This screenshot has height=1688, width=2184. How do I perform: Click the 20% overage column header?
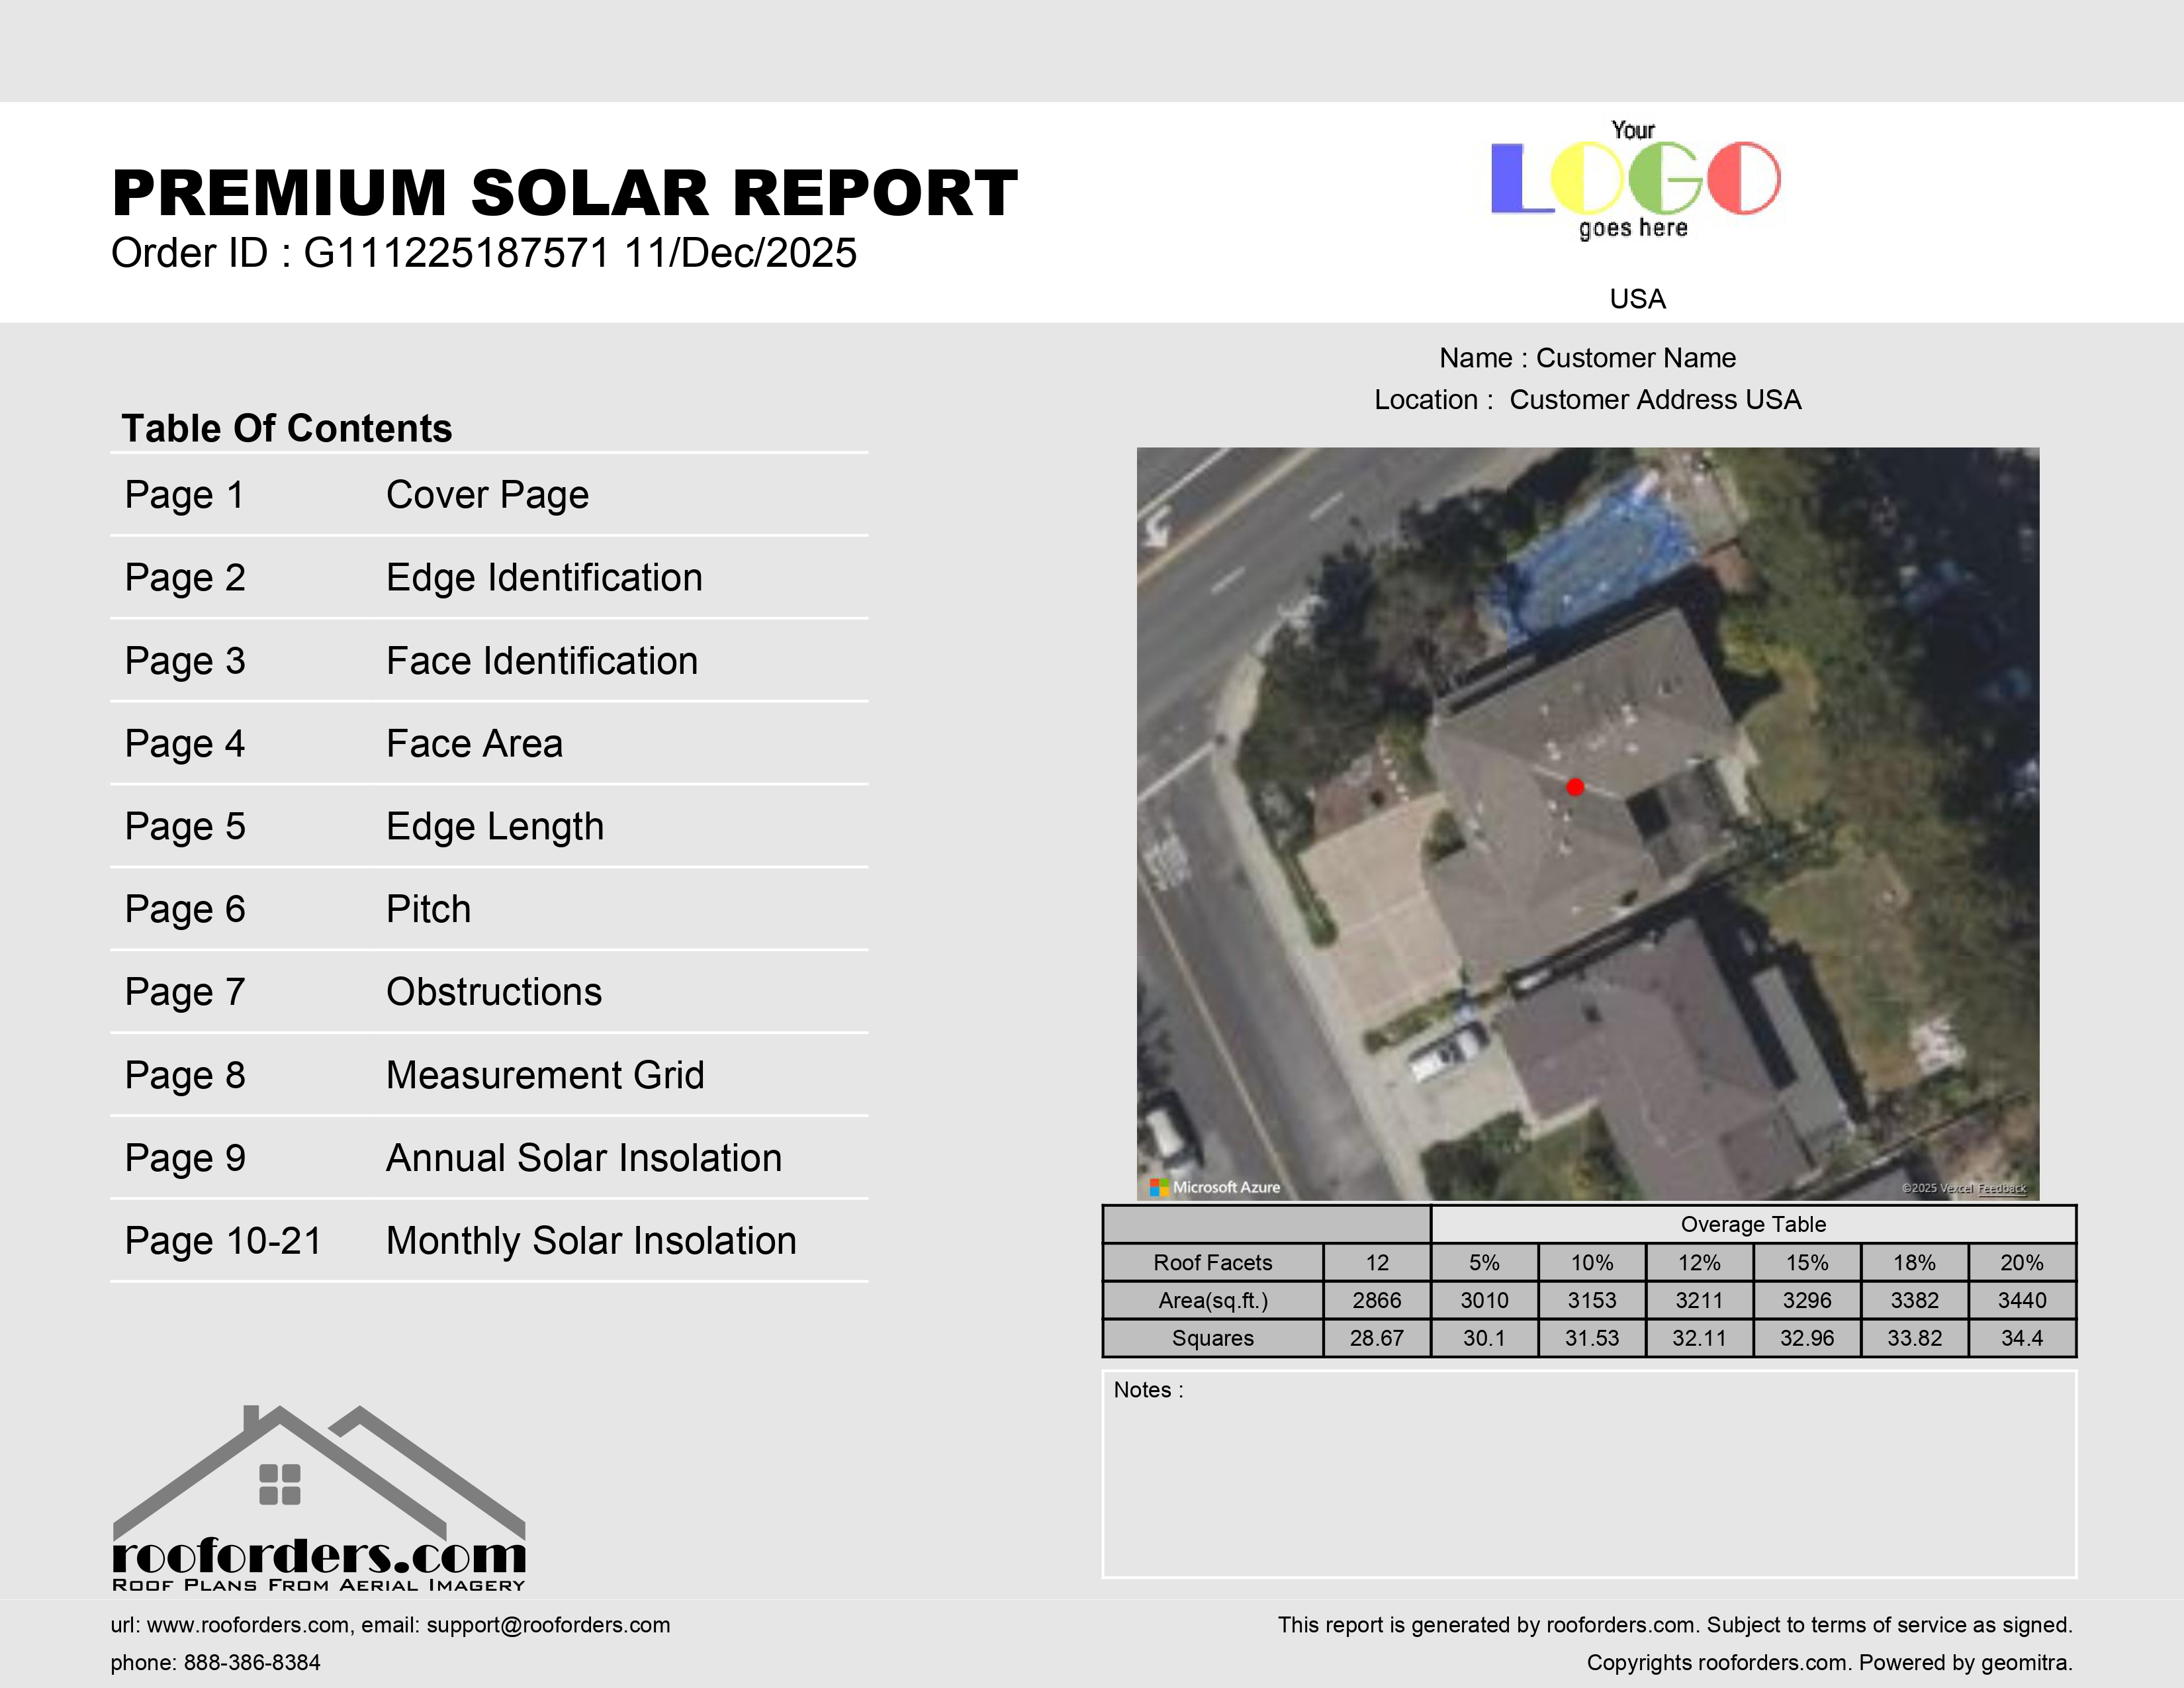point(2022,1262)
